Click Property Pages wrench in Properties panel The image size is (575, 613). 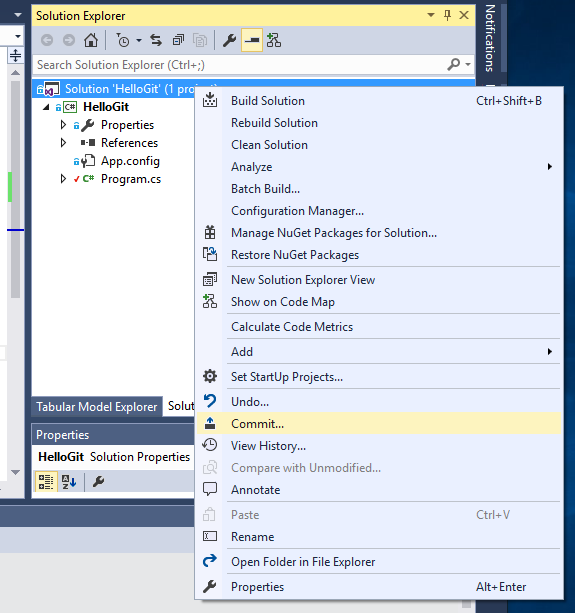98,482
